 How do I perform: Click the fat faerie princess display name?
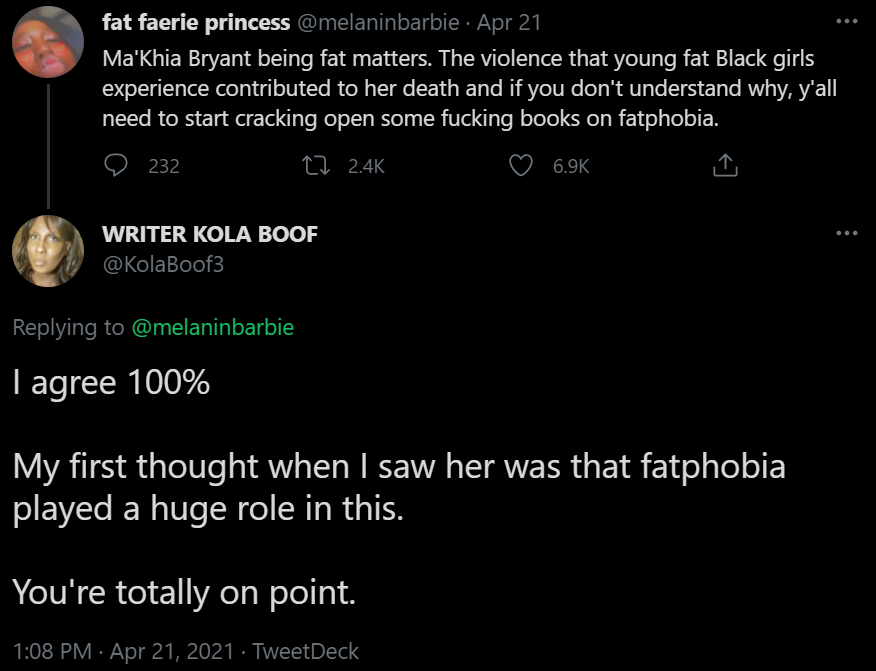196,23
